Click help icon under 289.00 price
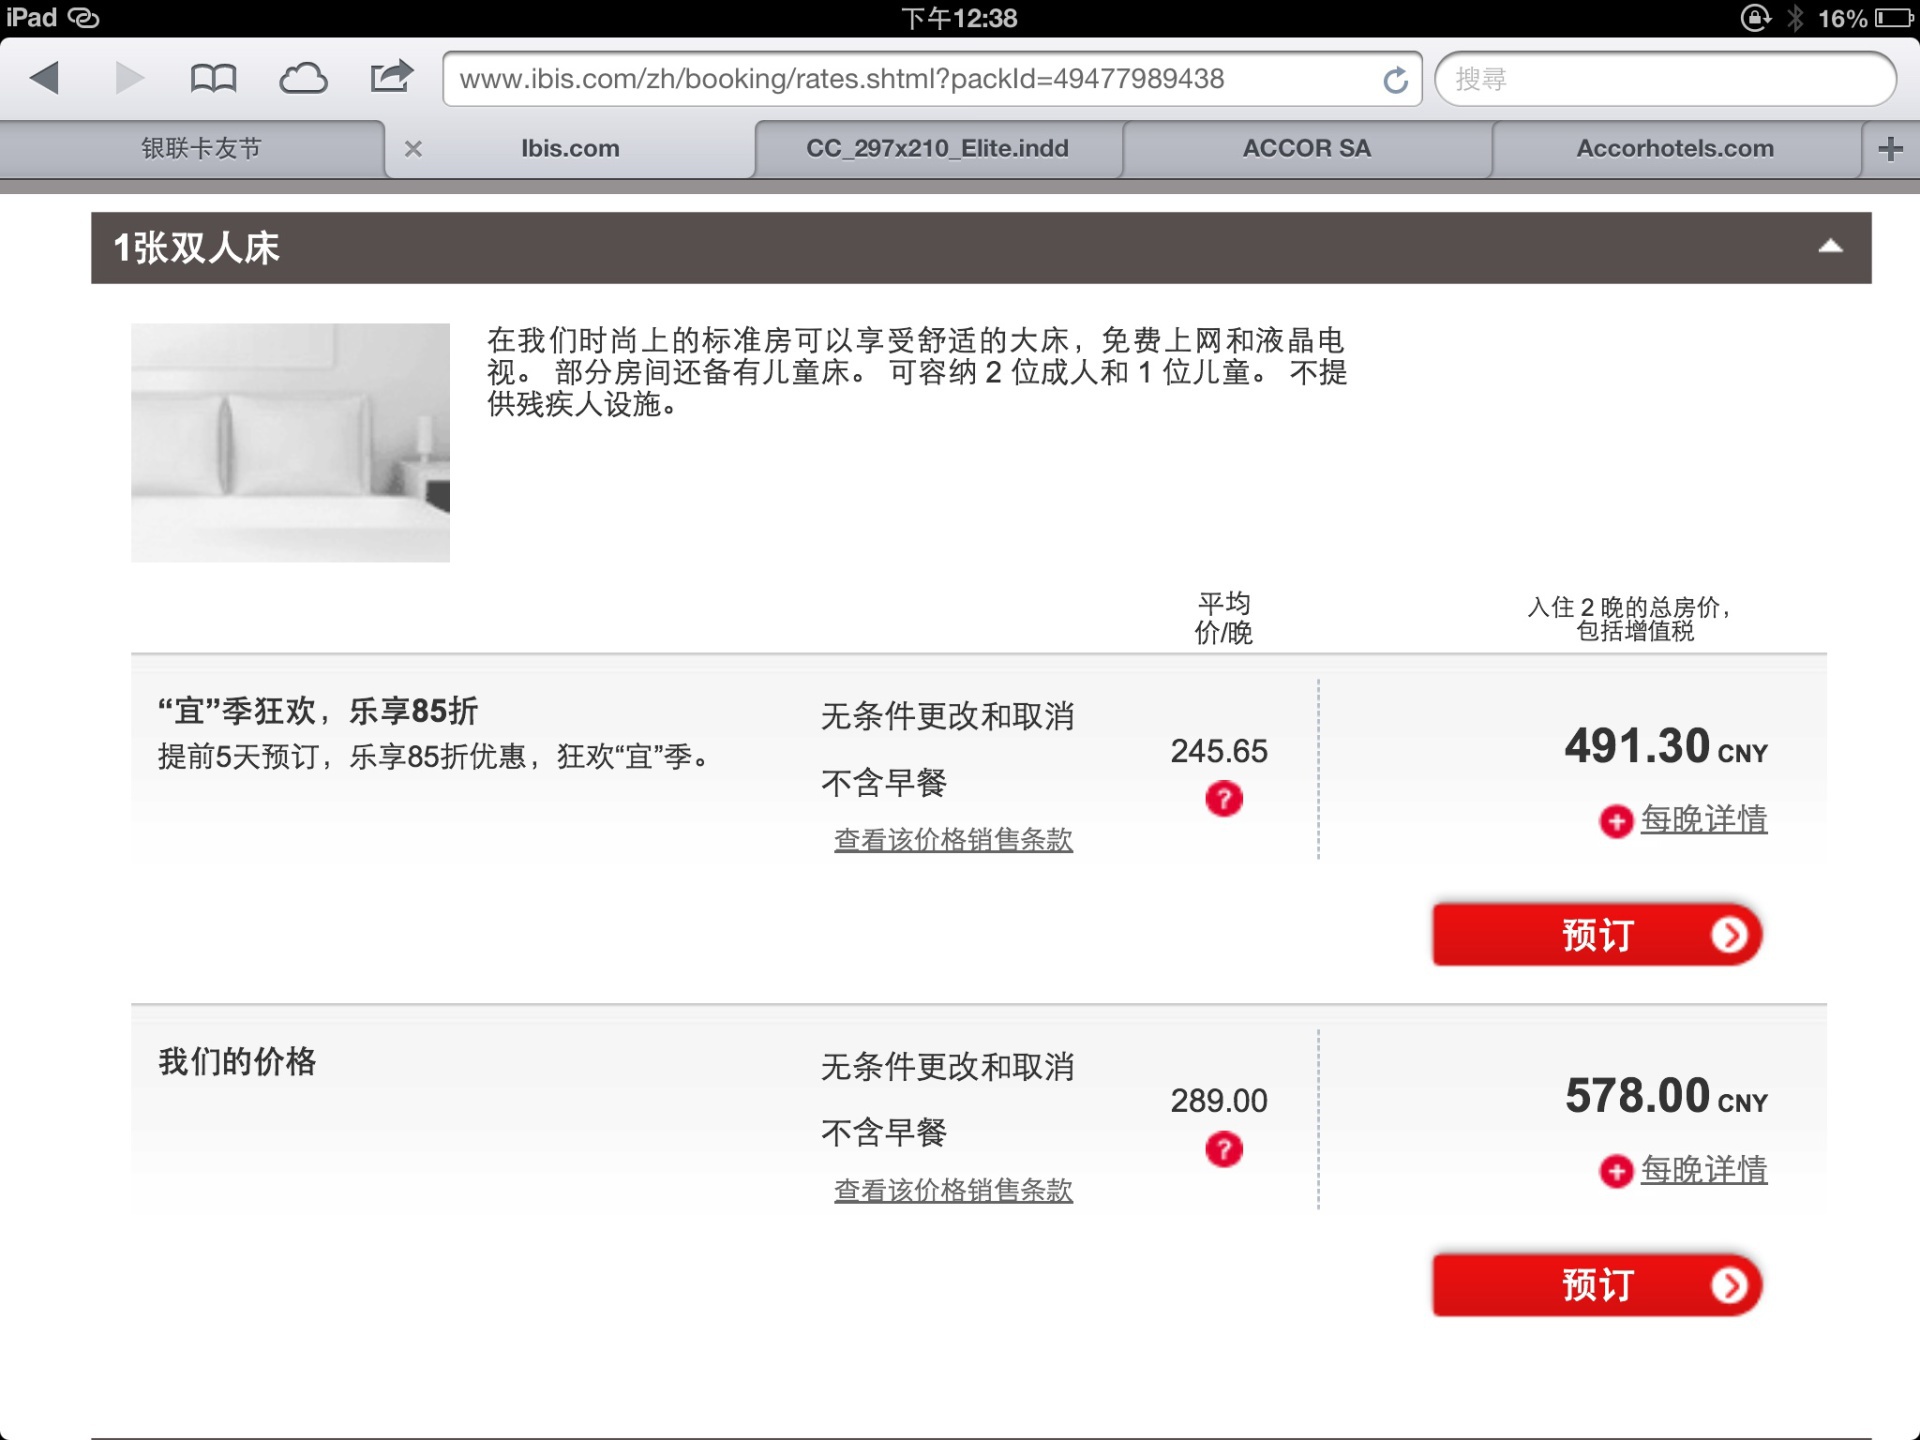The height and width of the screenshot is (1440, 1920). tap(1224, 1149)
